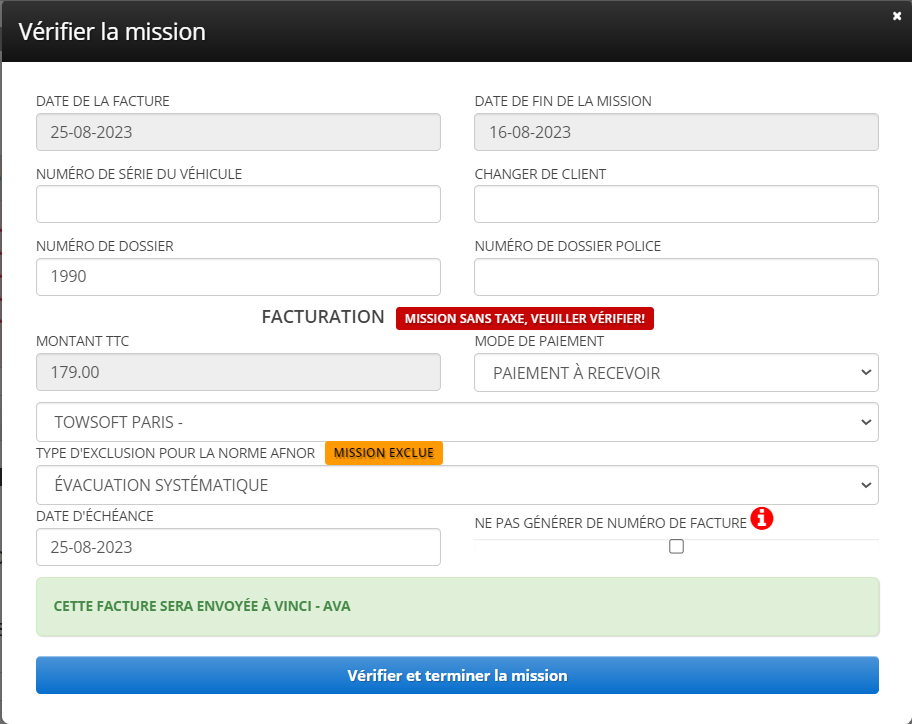Screen dimensions: 912x724
Task: Click the Date de fin de la mission field
Action: [676, 132]
